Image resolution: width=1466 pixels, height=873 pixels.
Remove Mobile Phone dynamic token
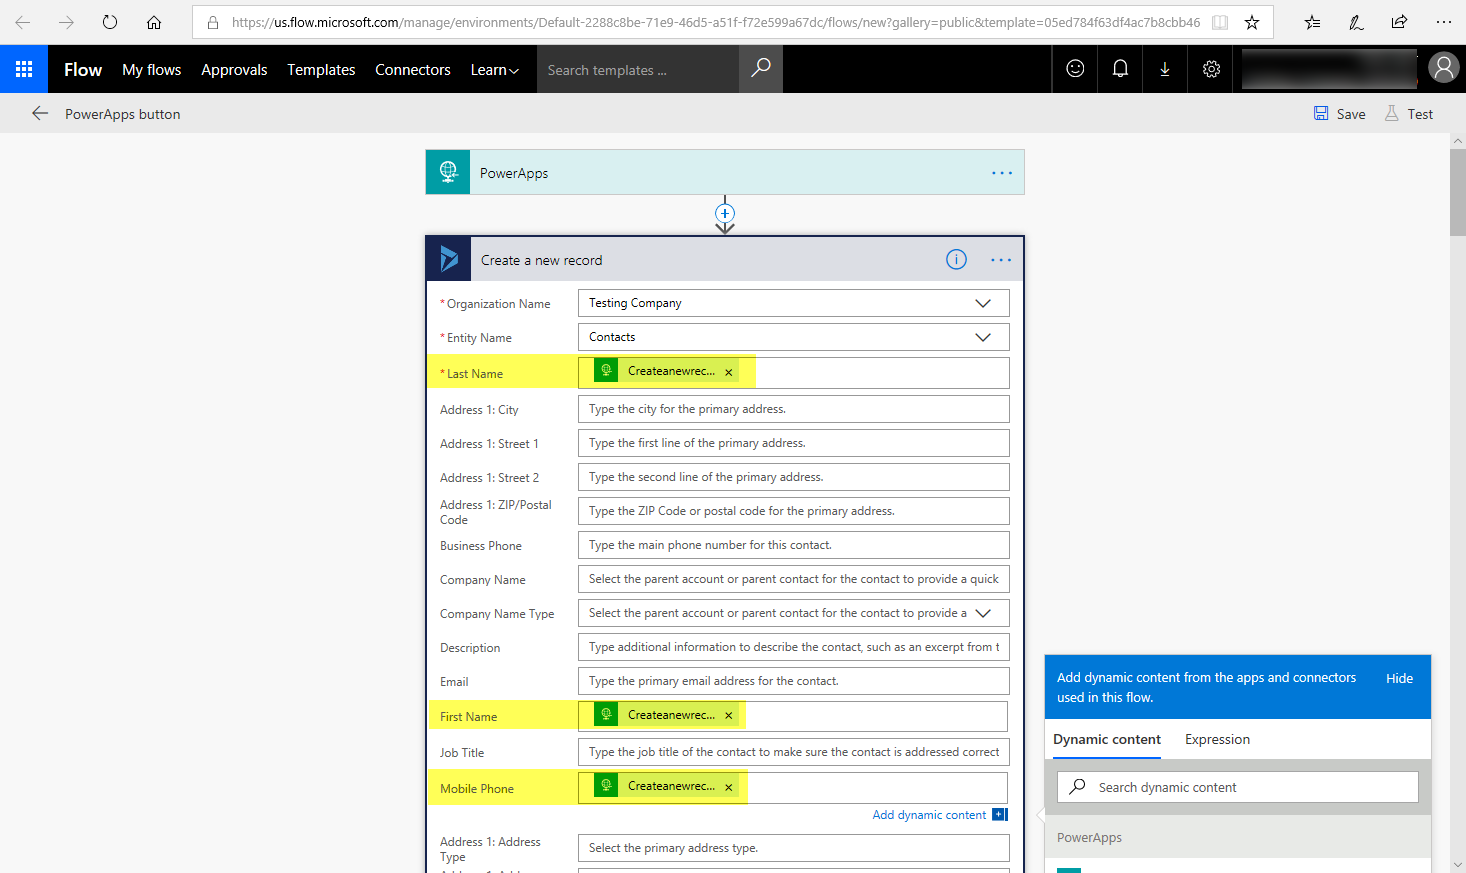[729, 787]
